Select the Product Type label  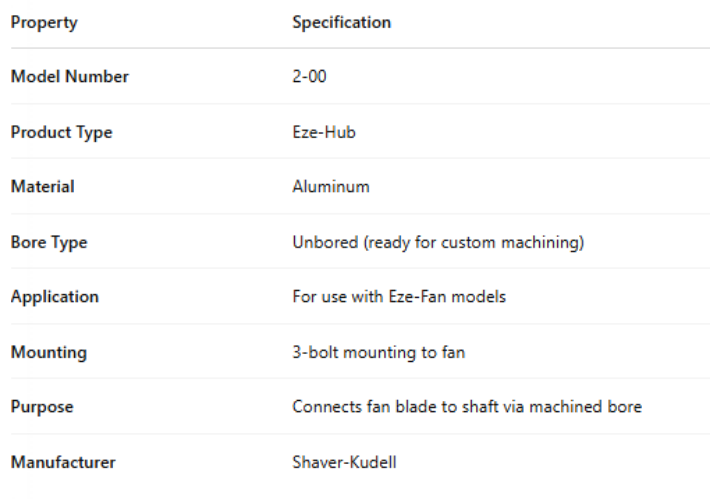(x=61, y=132)
